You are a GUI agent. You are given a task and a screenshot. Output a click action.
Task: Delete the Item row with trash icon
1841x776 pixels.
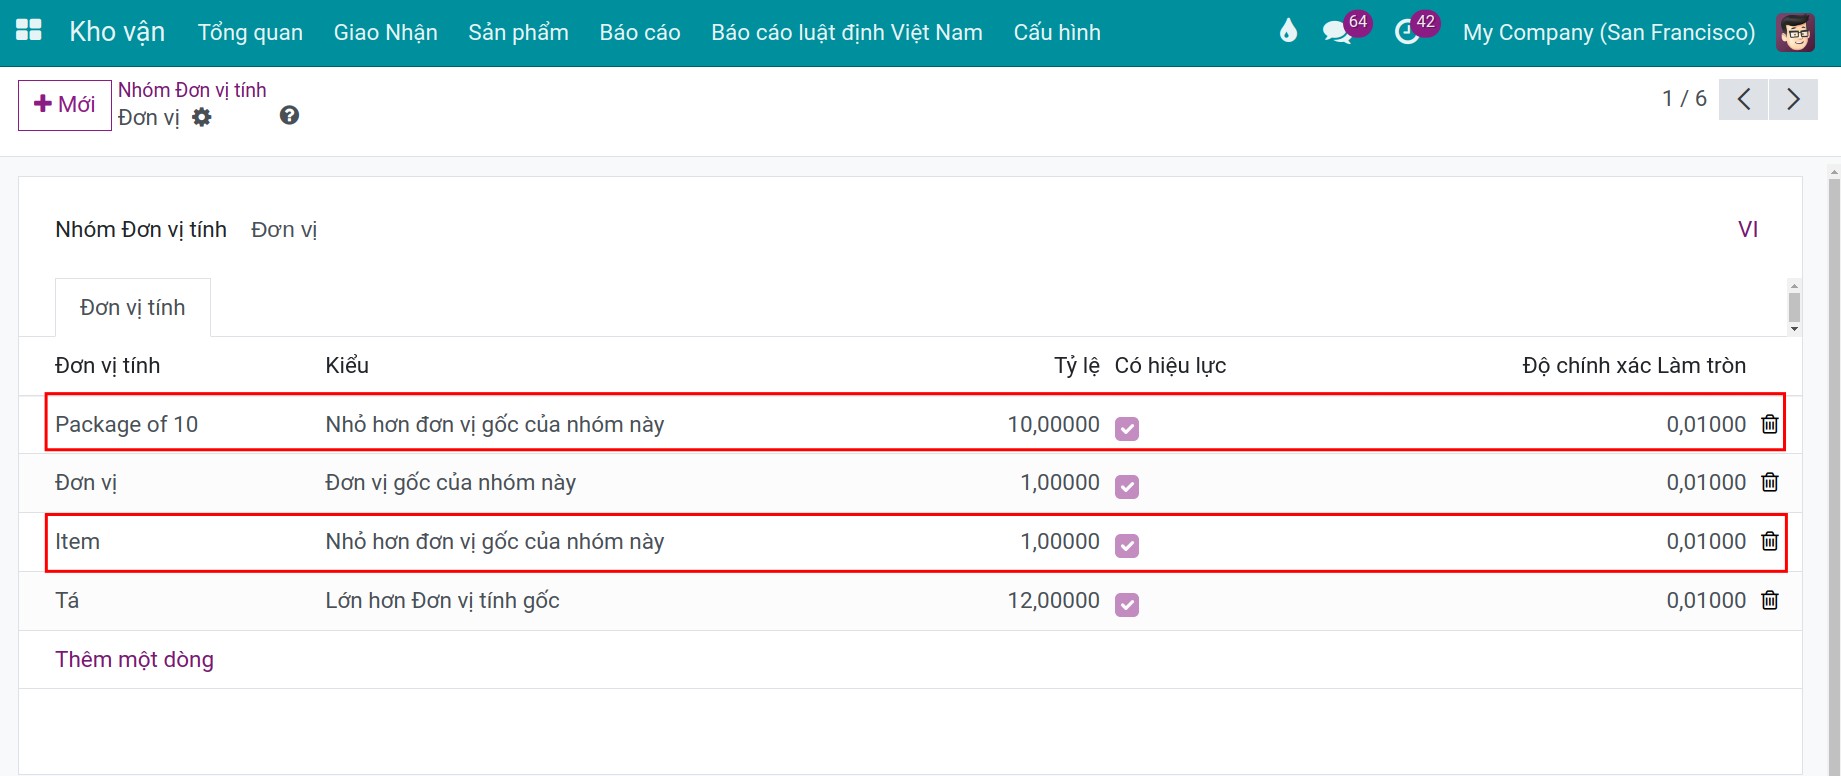coord(1769,541)
